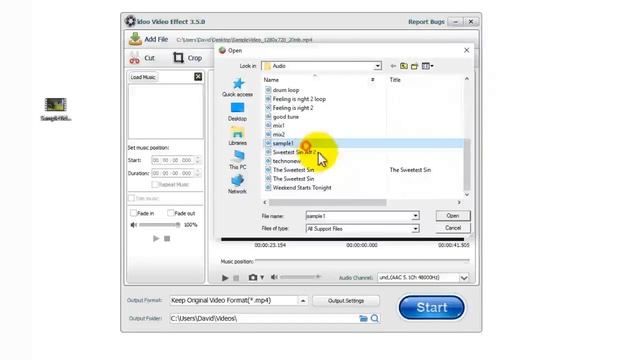Open the View menu dropdown icon
Screen dimensions: 640x360
(427, 66)
